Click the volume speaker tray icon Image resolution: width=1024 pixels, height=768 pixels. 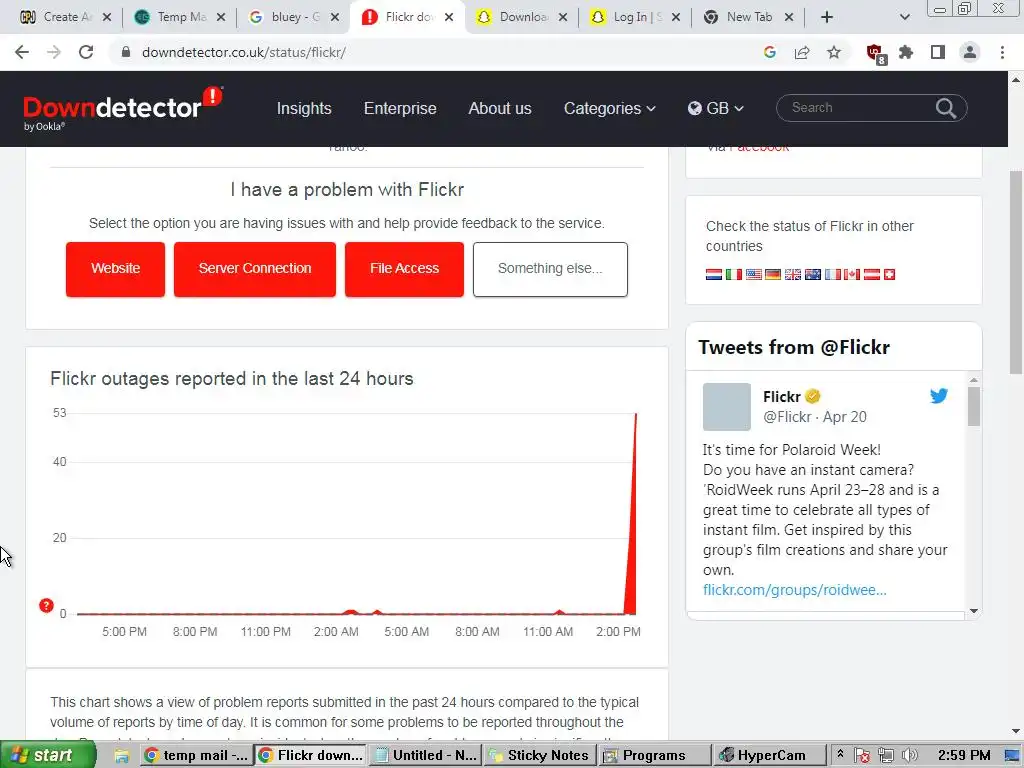point(910,755)
